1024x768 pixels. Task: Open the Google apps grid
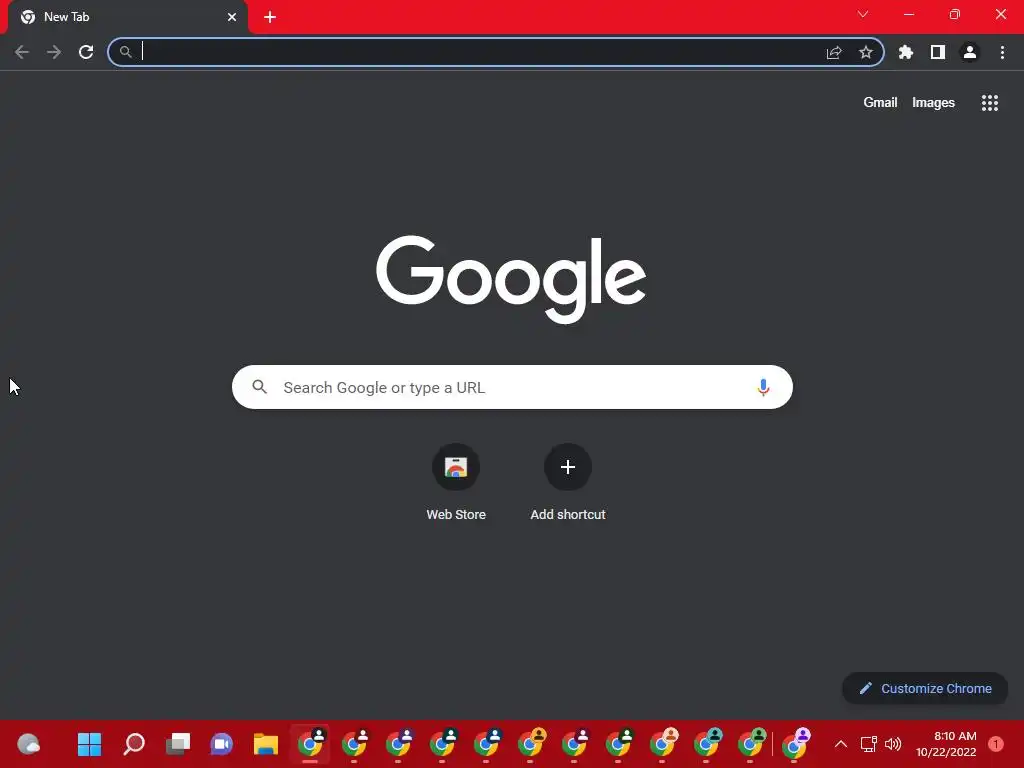(x=990, y=103)
